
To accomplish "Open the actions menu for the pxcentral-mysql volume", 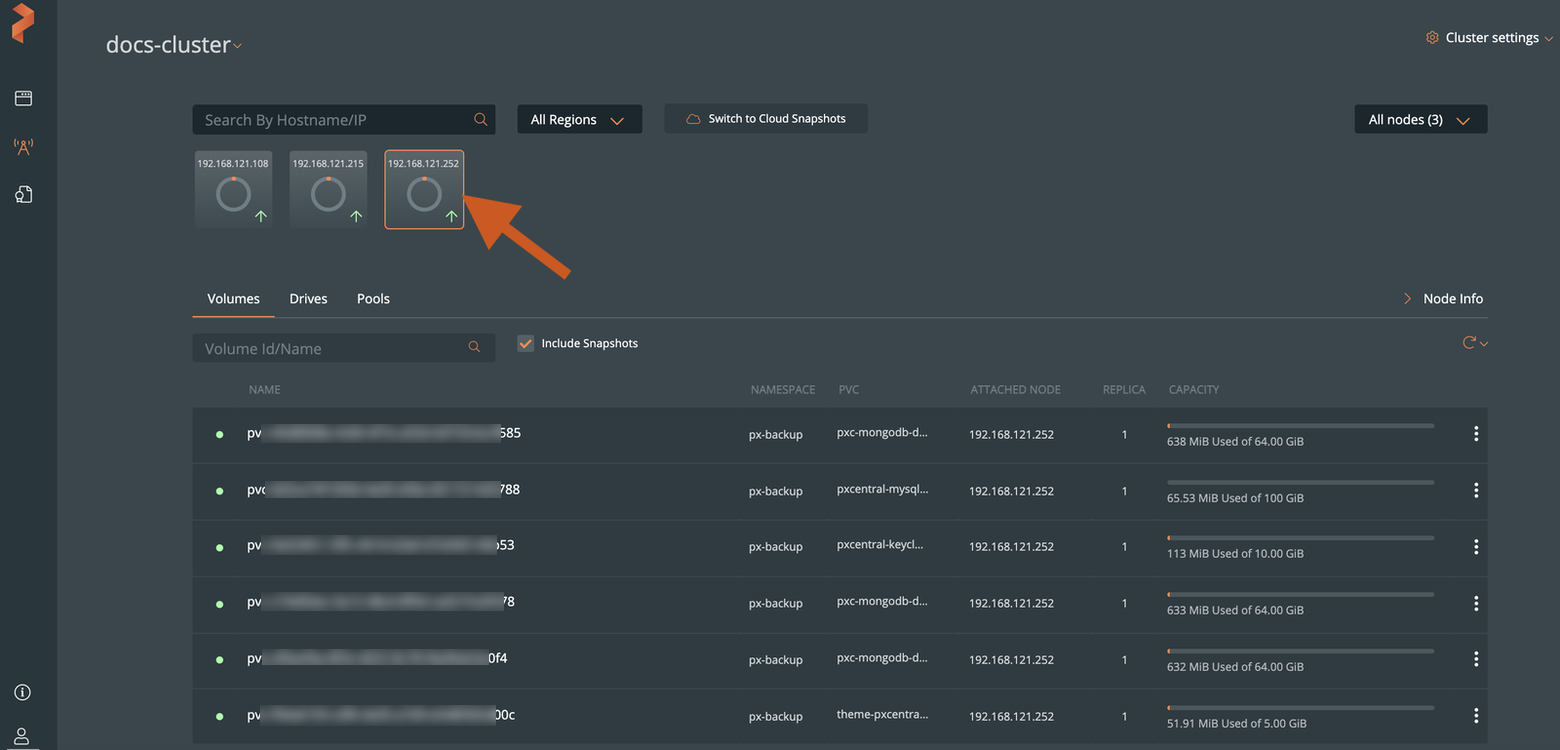I will 1476,490.
